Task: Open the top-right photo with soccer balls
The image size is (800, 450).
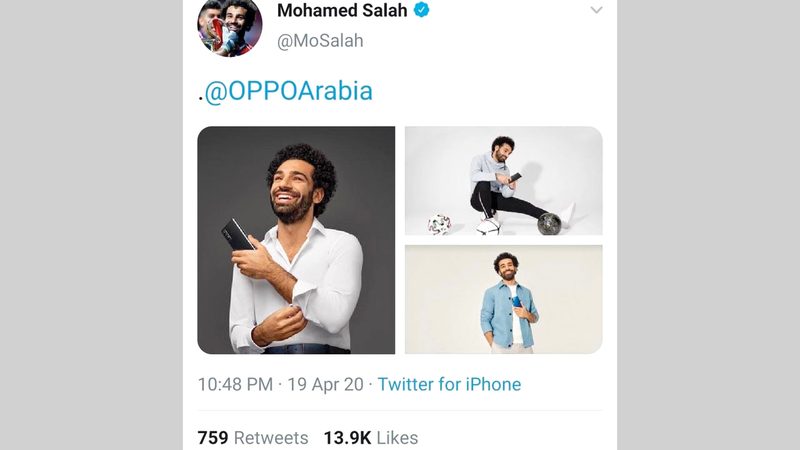Action: 503,180
